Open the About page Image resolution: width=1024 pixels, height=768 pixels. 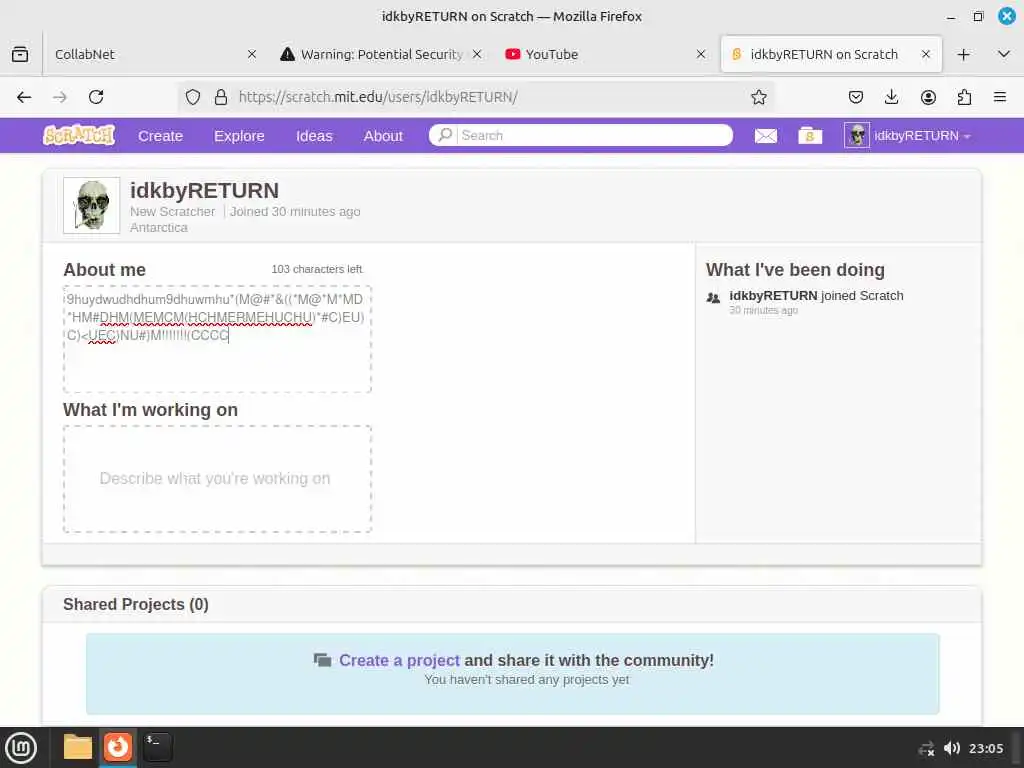383,136
